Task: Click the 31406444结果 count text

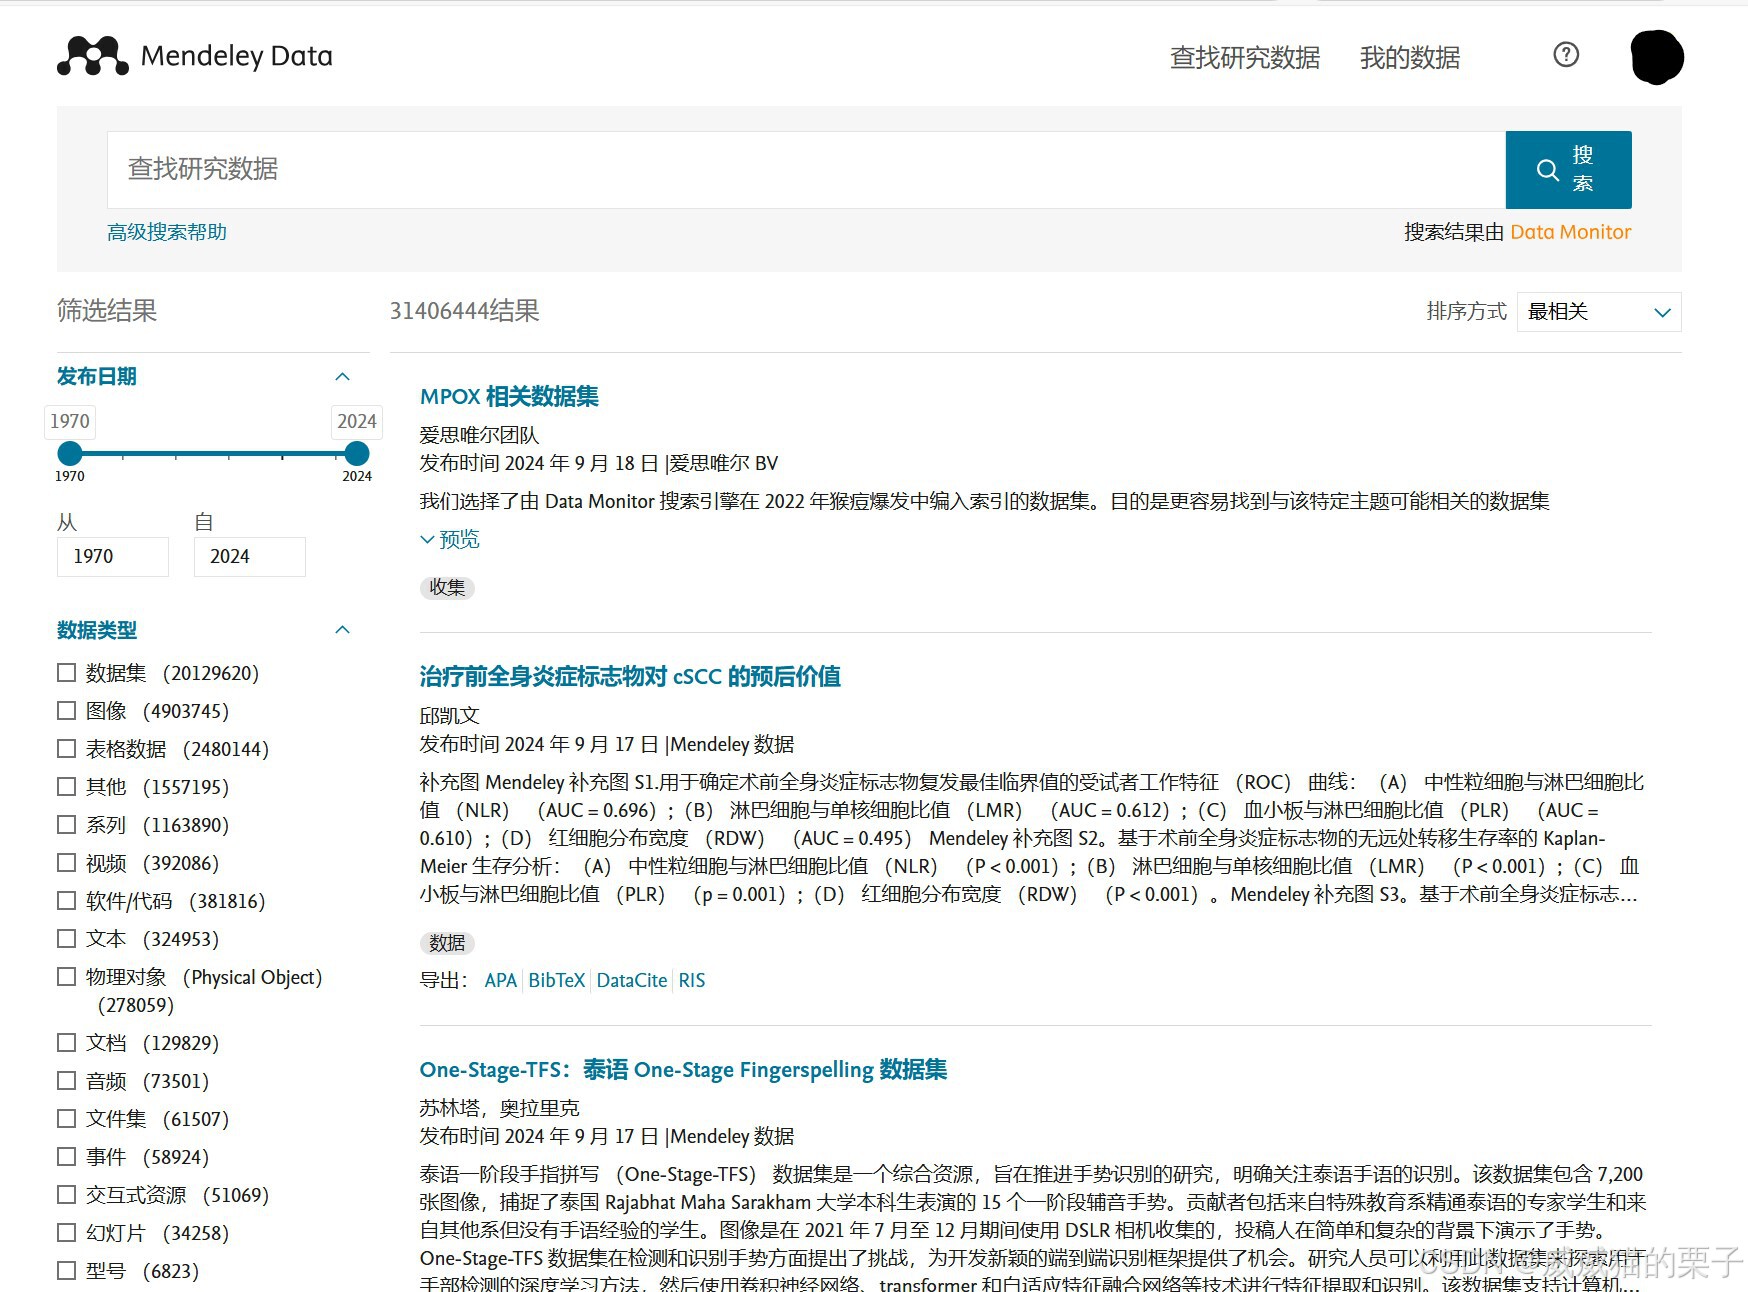Action: click(x=465, y=311)
